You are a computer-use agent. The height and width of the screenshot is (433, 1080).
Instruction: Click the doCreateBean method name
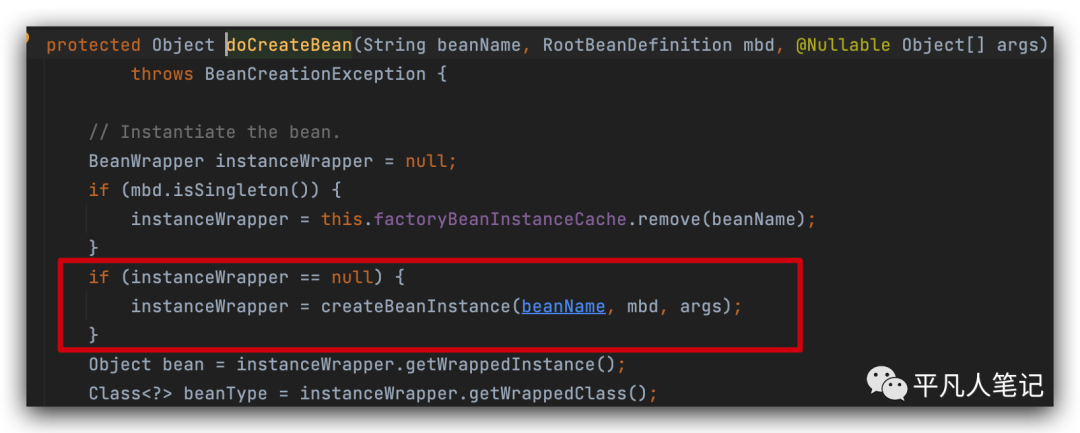pyautogui.click(x=290, y=44)
